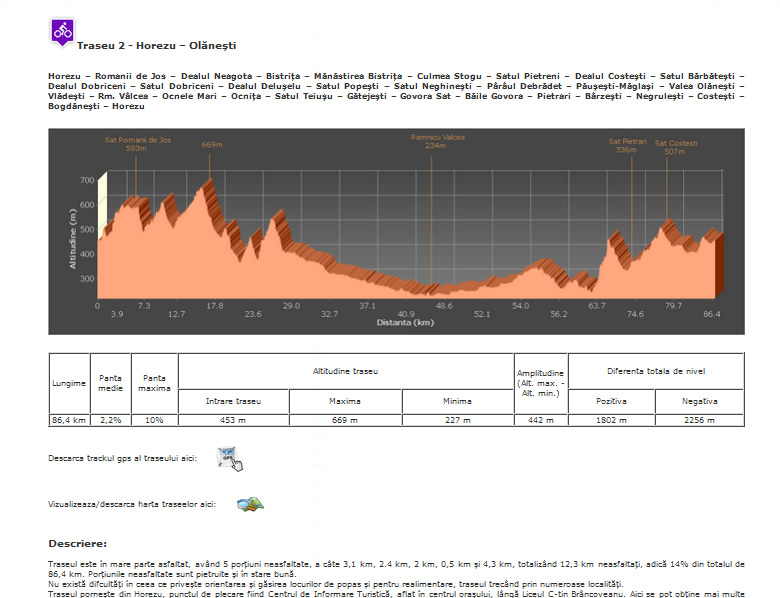Download the GPS track via GPS icon
This screenshot has height=598, width=780.
(231, 458)
